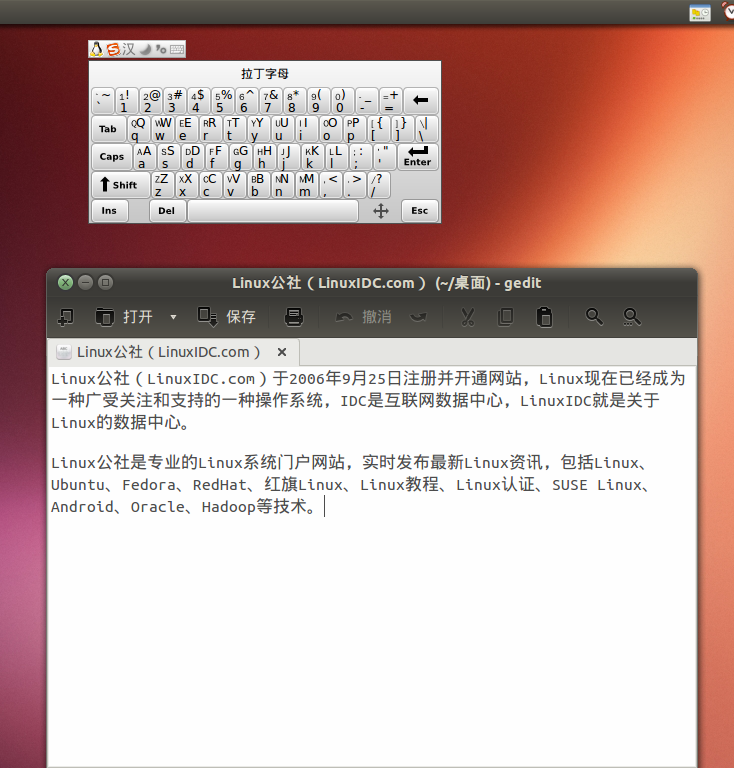Click the R key on virtual keyboard
Screen dimensions: 734x768
click(211, 129)
